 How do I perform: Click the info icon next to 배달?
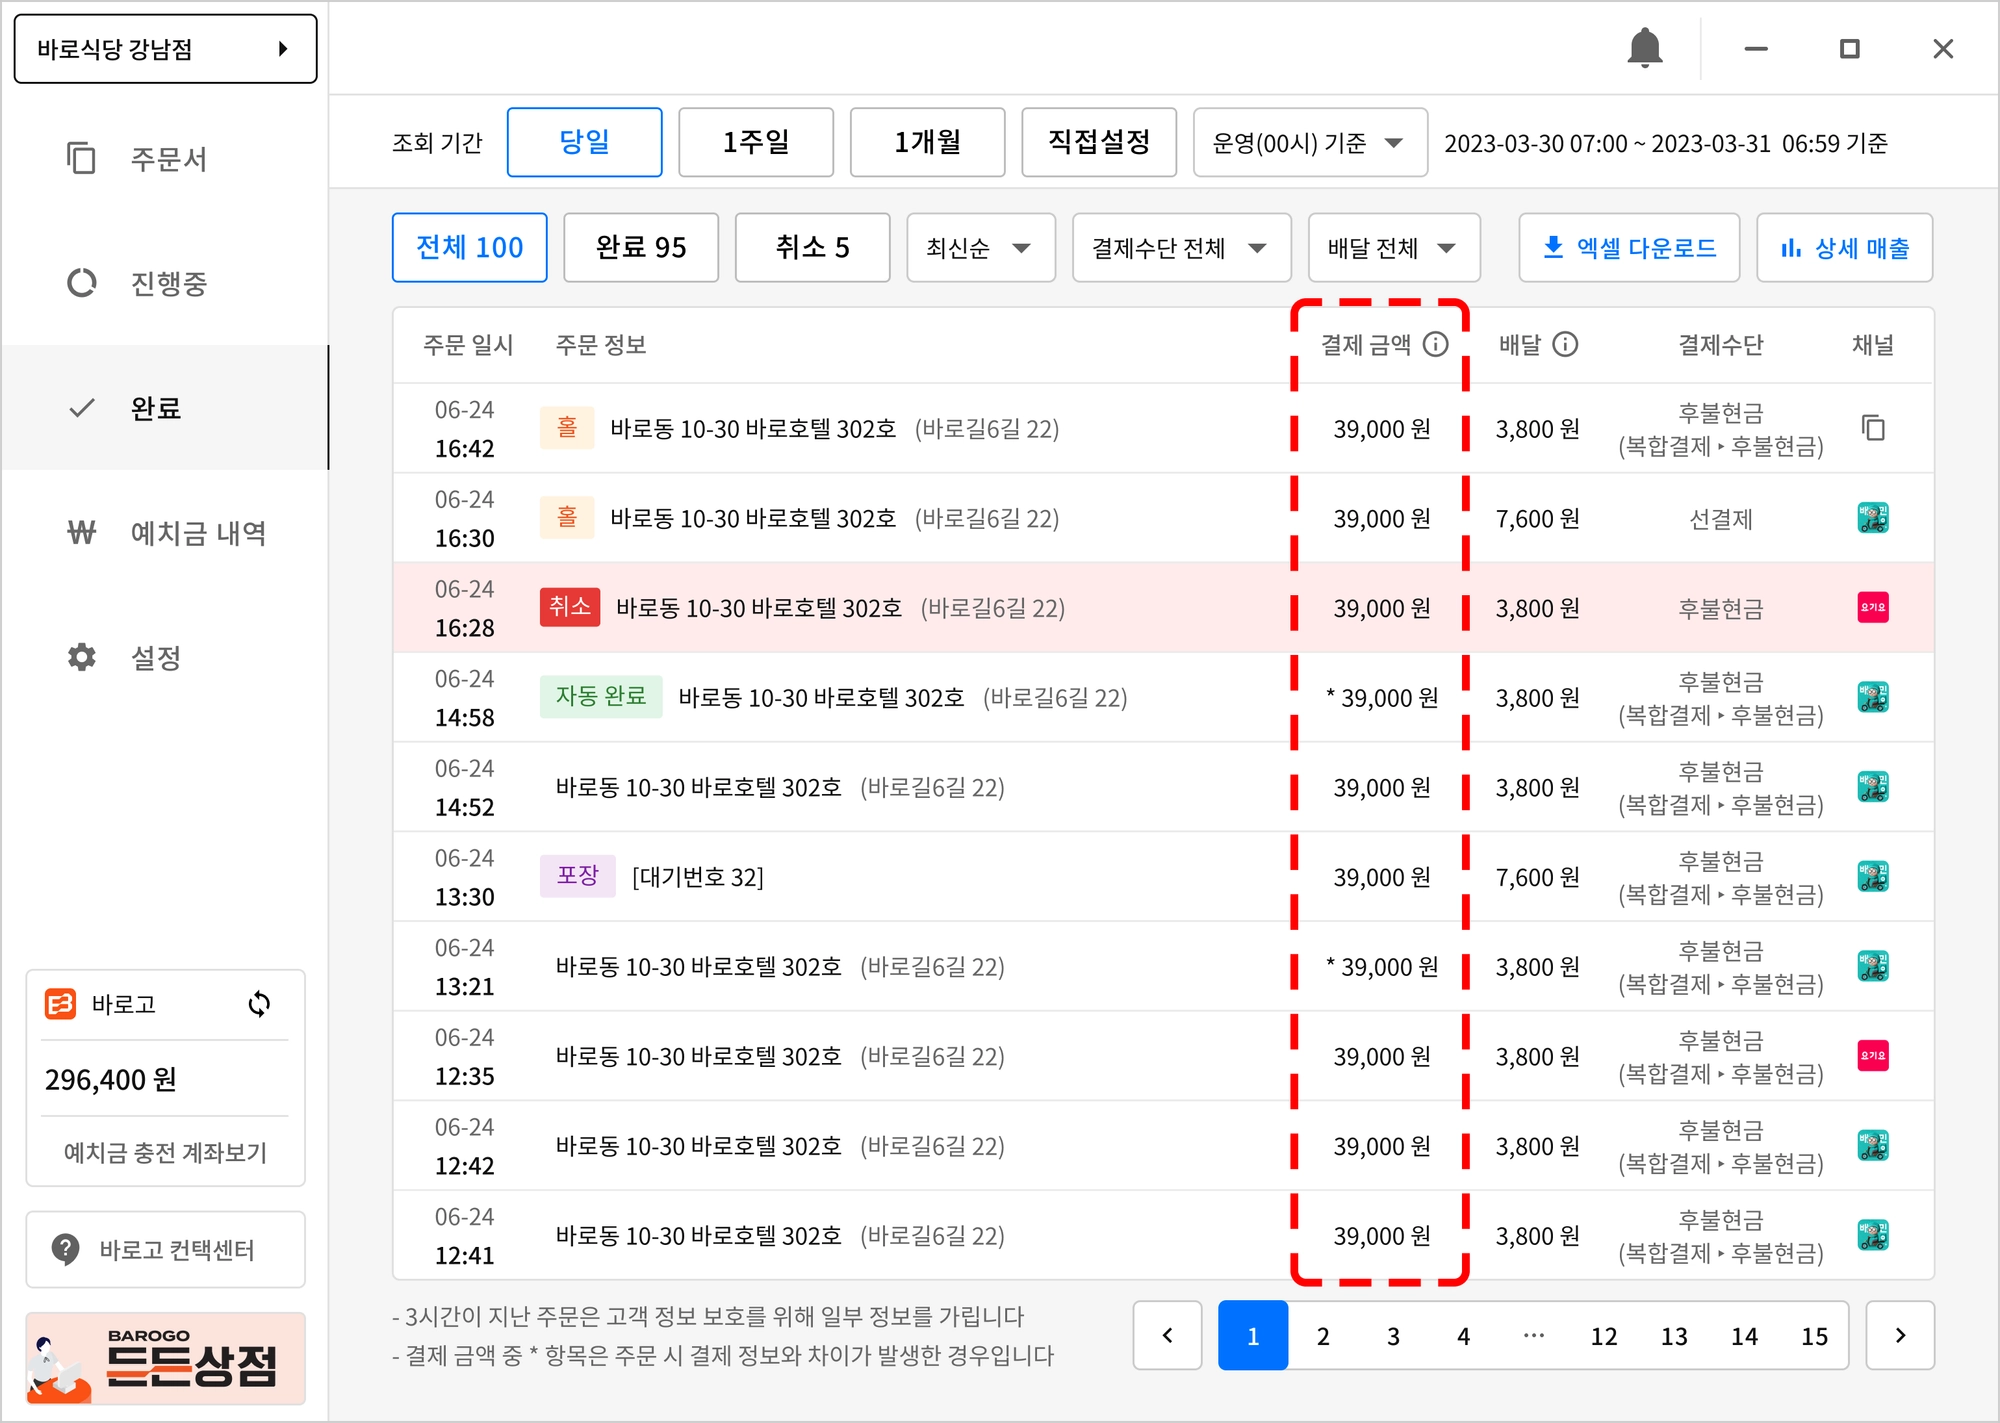pyautogui.click(x=1565, y=345)
